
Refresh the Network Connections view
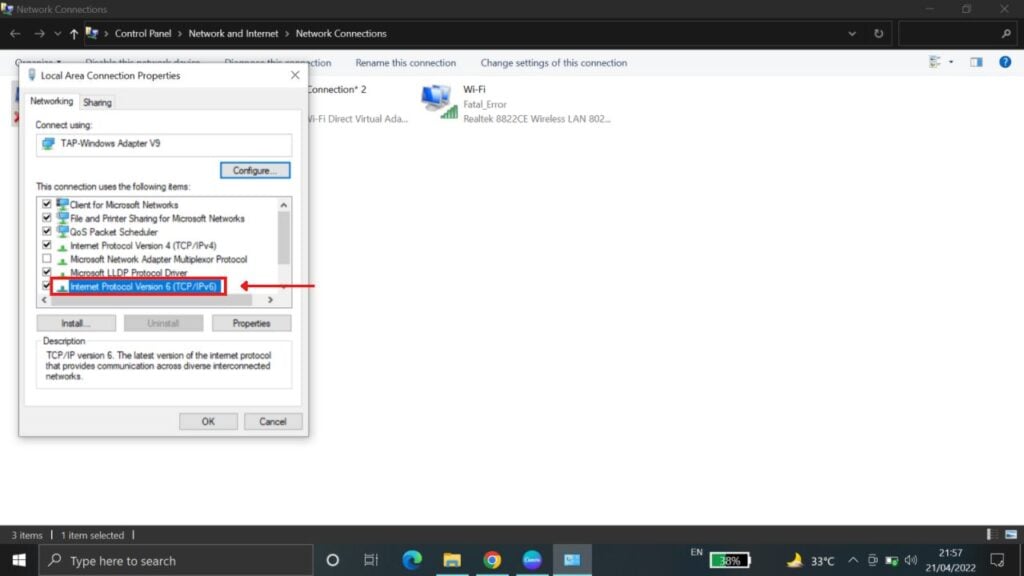click(878, 33)
